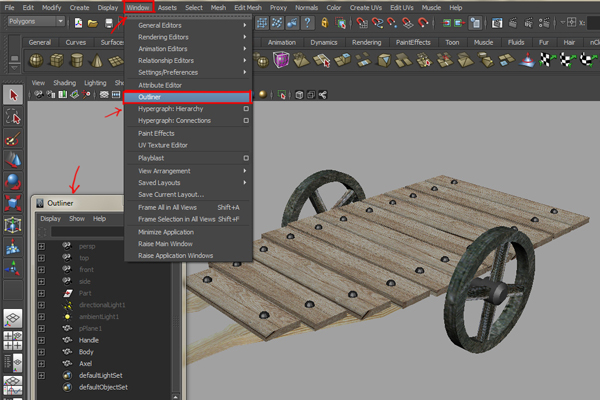Select the Scale tool cube icon
The width and height of the screenshot is (600, 400).
[x=13, y=203]
